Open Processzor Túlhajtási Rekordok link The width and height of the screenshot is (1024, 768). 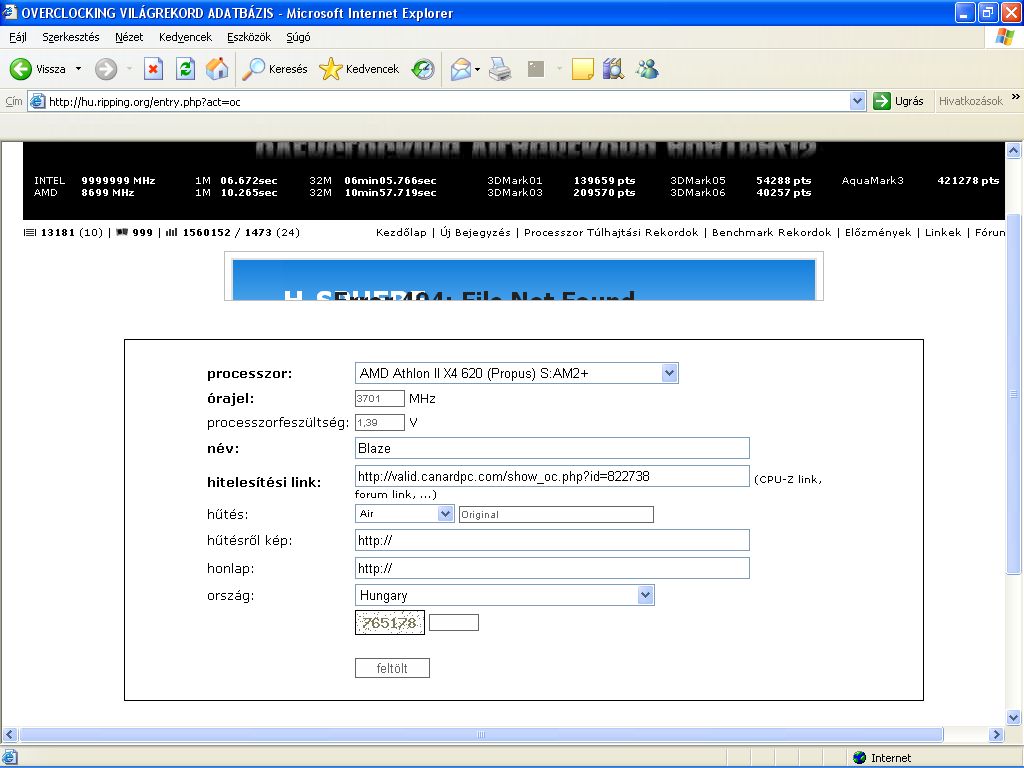pos(611,232)
